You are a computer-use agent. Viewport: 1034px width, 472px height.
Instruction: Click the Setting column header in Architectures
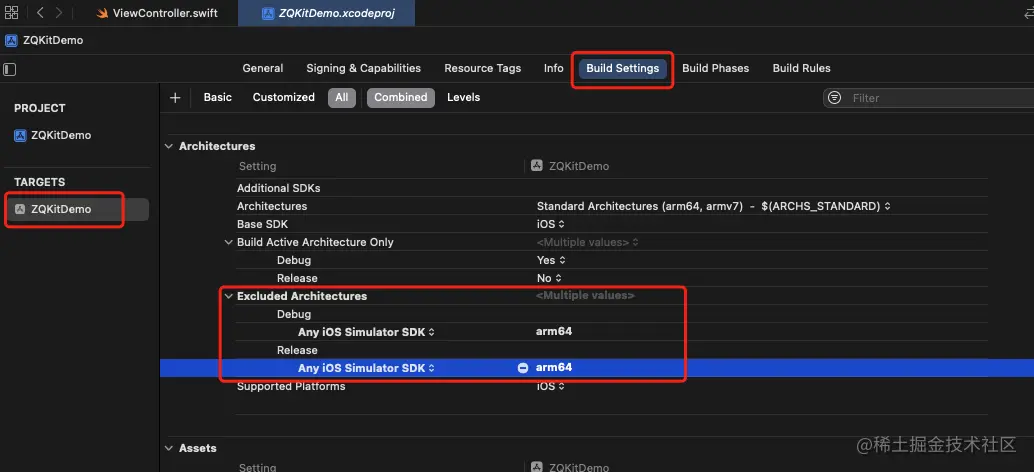pyautogui.click(x=257, y=166)
